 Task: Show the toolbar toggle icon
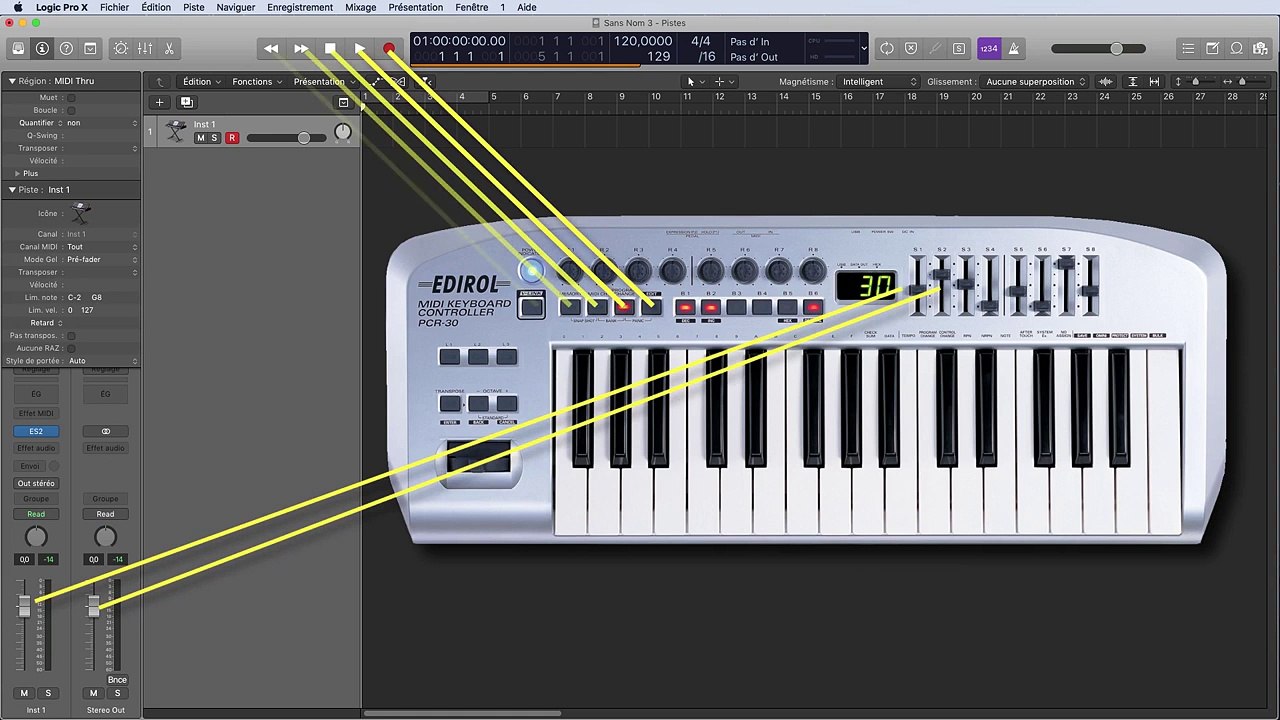(90, 48)
